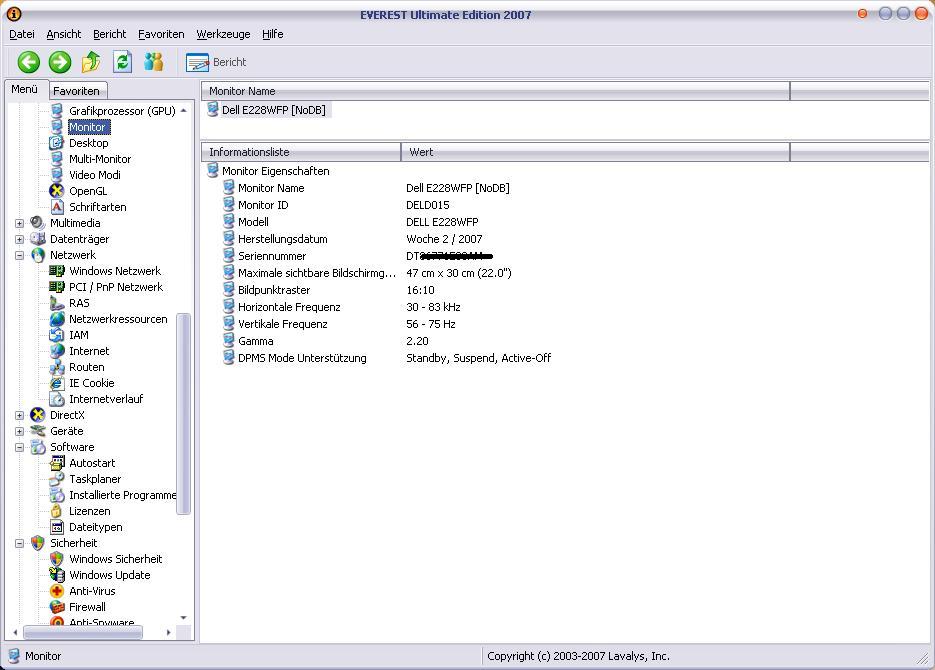The height and width of the screenshot is (670, 935).
Task: Collapse the Software tree node
Action: click(x=19, y=447)
